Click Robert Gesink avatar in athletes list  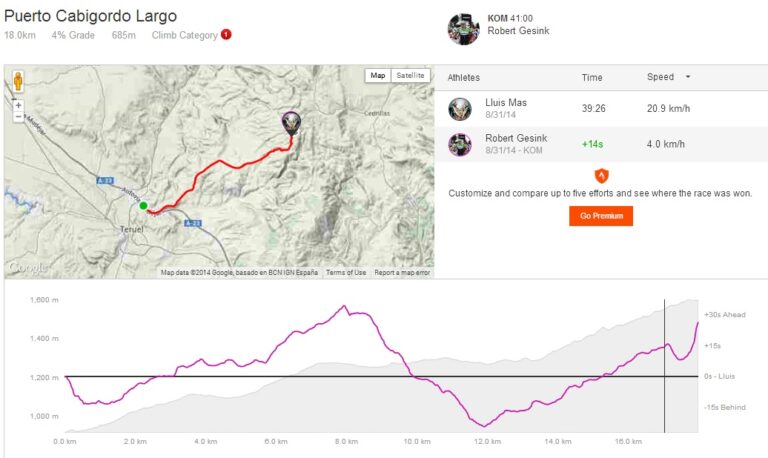[x=460, y=143]
